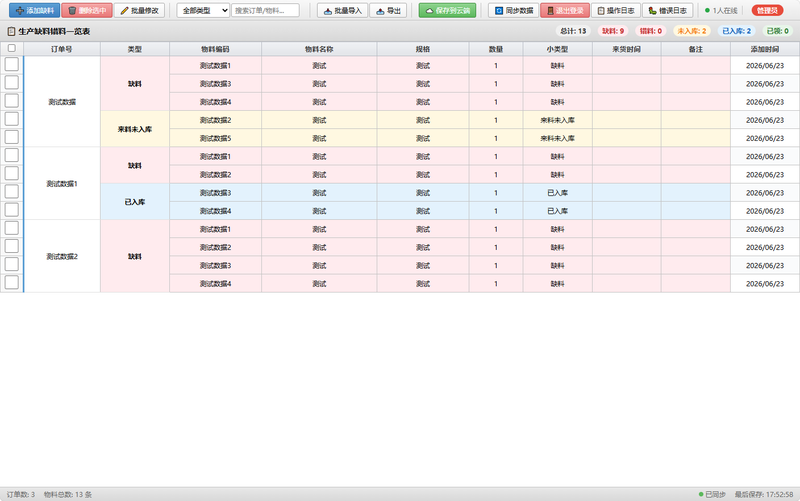This screenshot has height=501, width=800.
Task: Click the 小类型 column header
Action: 558,49
